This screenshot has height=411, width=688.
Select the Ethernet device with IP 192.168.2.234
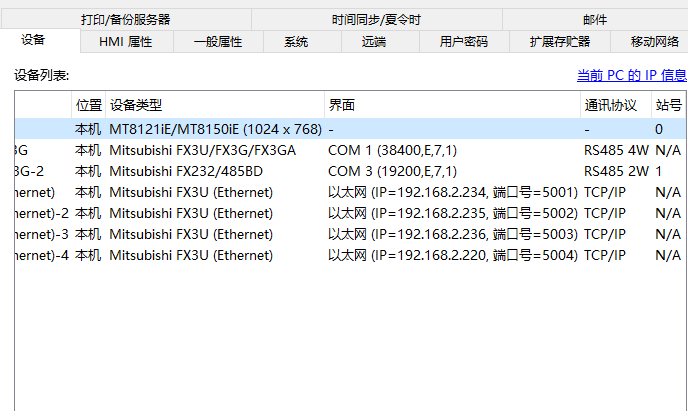point(190,192)
